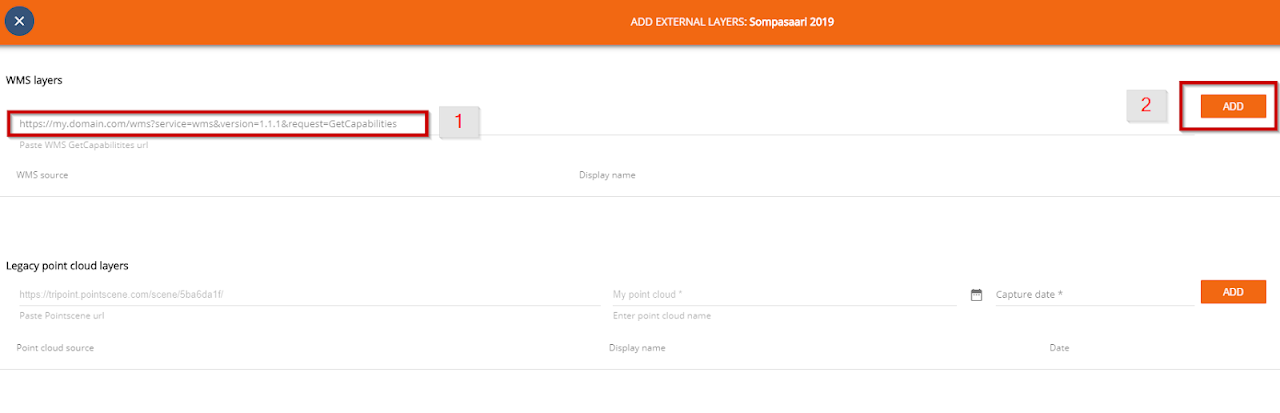Add the WMS layer with ADD button
This screenshot has height=413, width=1280.
coord(1233,106)
